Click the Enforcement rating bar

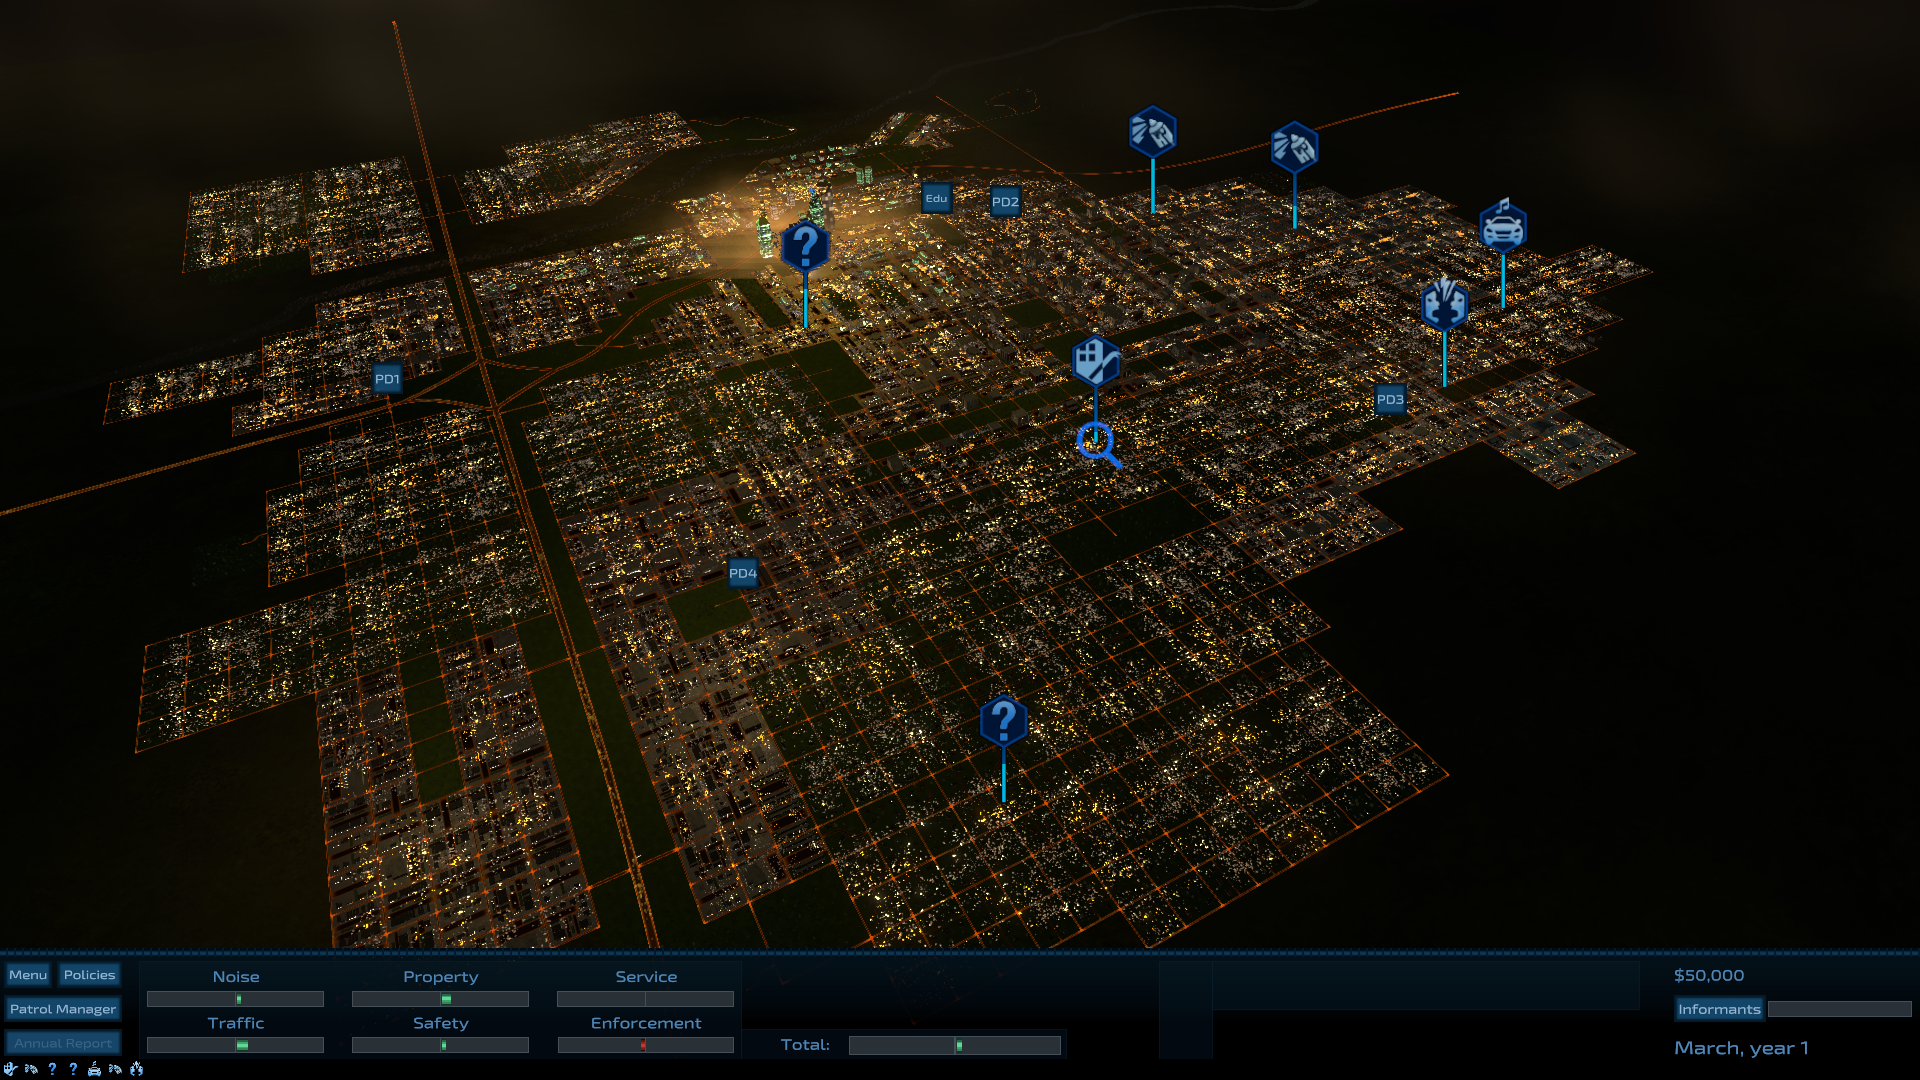tap(645, 1045)
